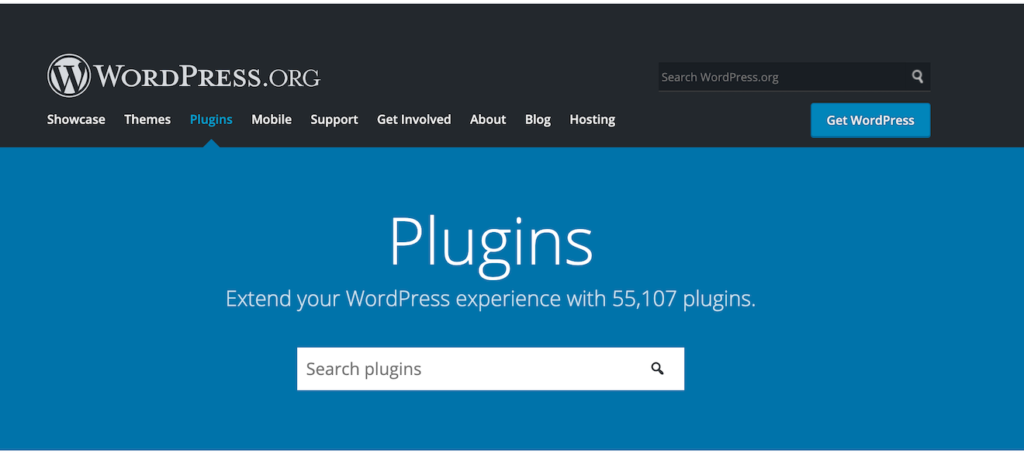Open the Showcase menu item
The width and height of the screenshot is (1024, 461).
pyautogui.click(x=76, y=120)
